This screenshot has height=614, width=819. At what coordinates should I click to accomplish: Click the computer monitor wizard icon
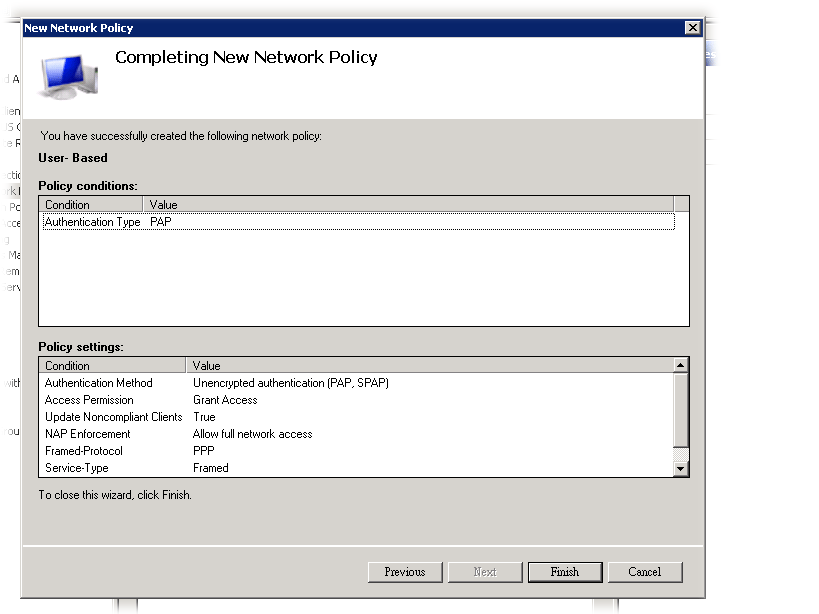click(x=68, y=81)
